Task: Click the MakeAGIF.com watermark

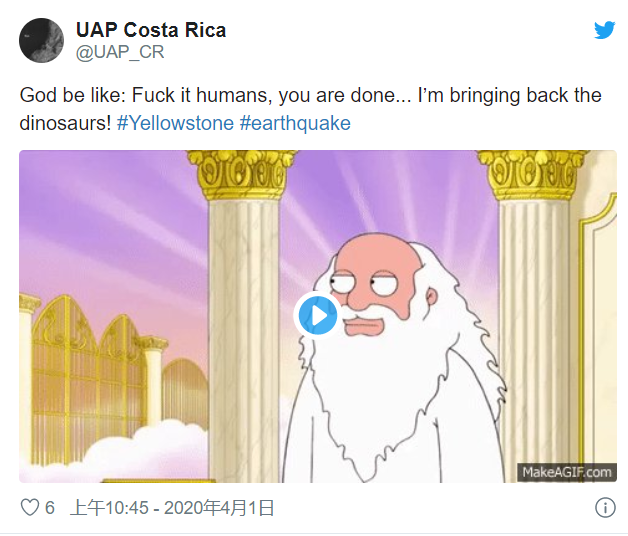Action: (x=566, y=472)
